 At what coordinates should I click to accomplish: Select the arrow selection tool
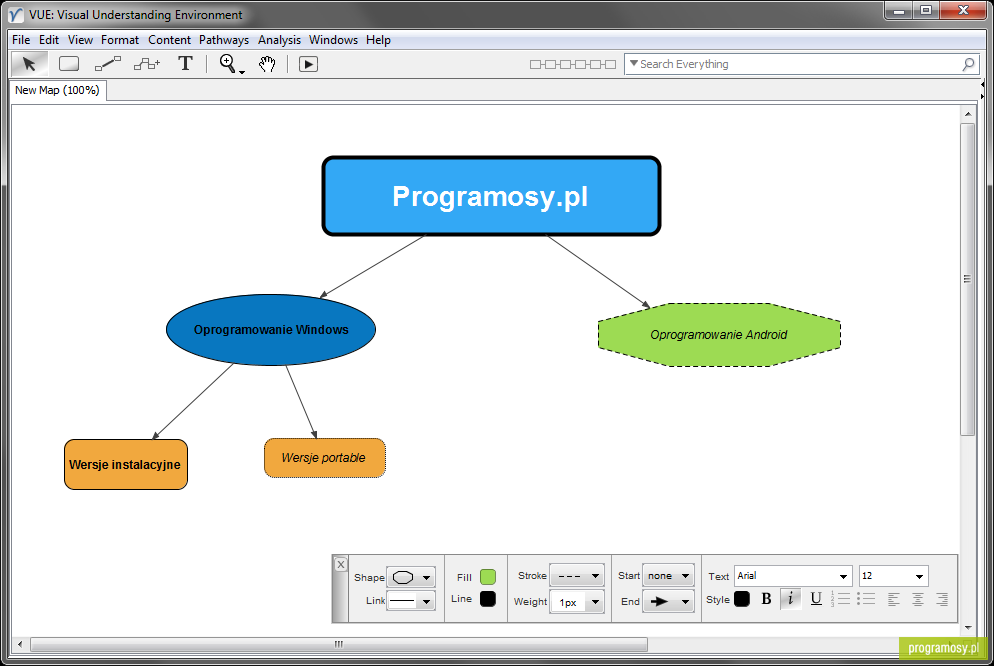(x=29, y=64)
